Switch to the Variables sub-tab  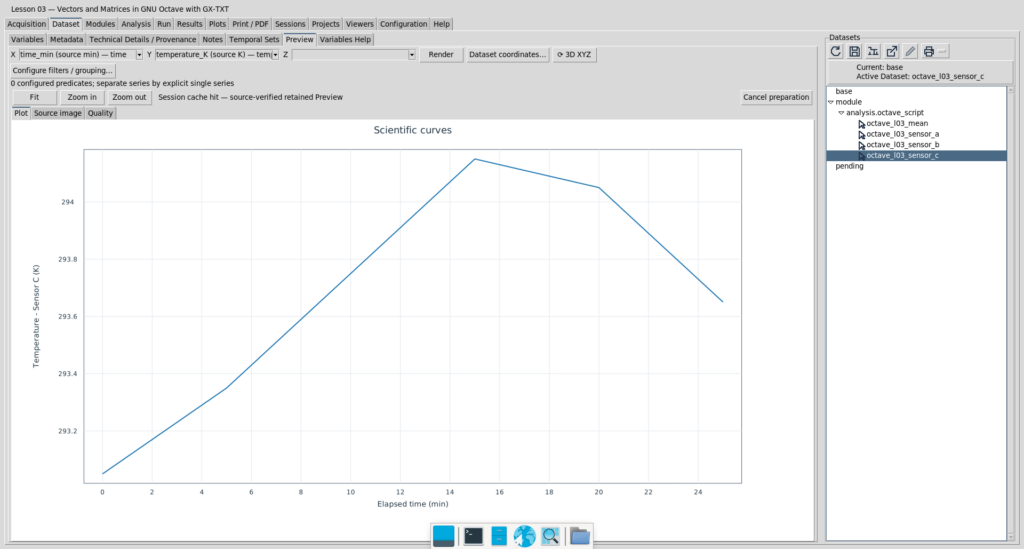27,40
